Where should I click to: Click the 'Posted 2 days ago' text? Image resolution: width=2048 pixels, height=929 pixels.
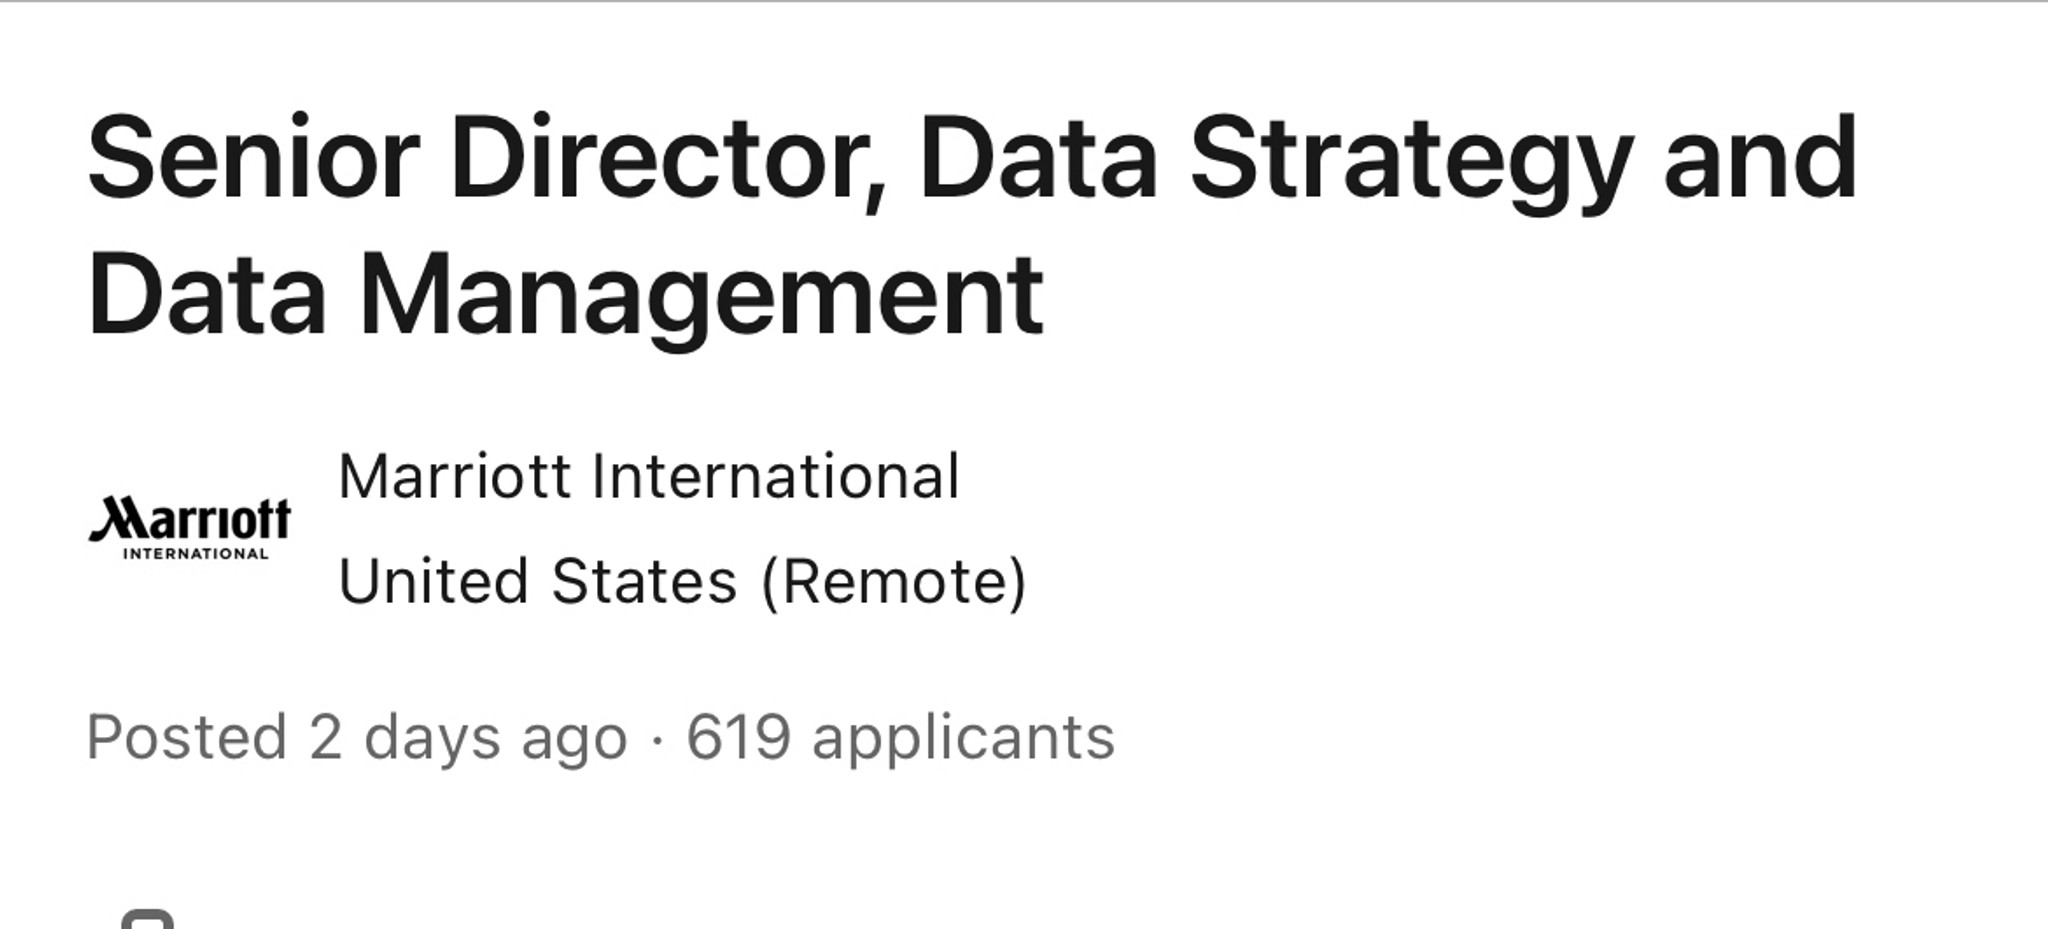(357, 738)
